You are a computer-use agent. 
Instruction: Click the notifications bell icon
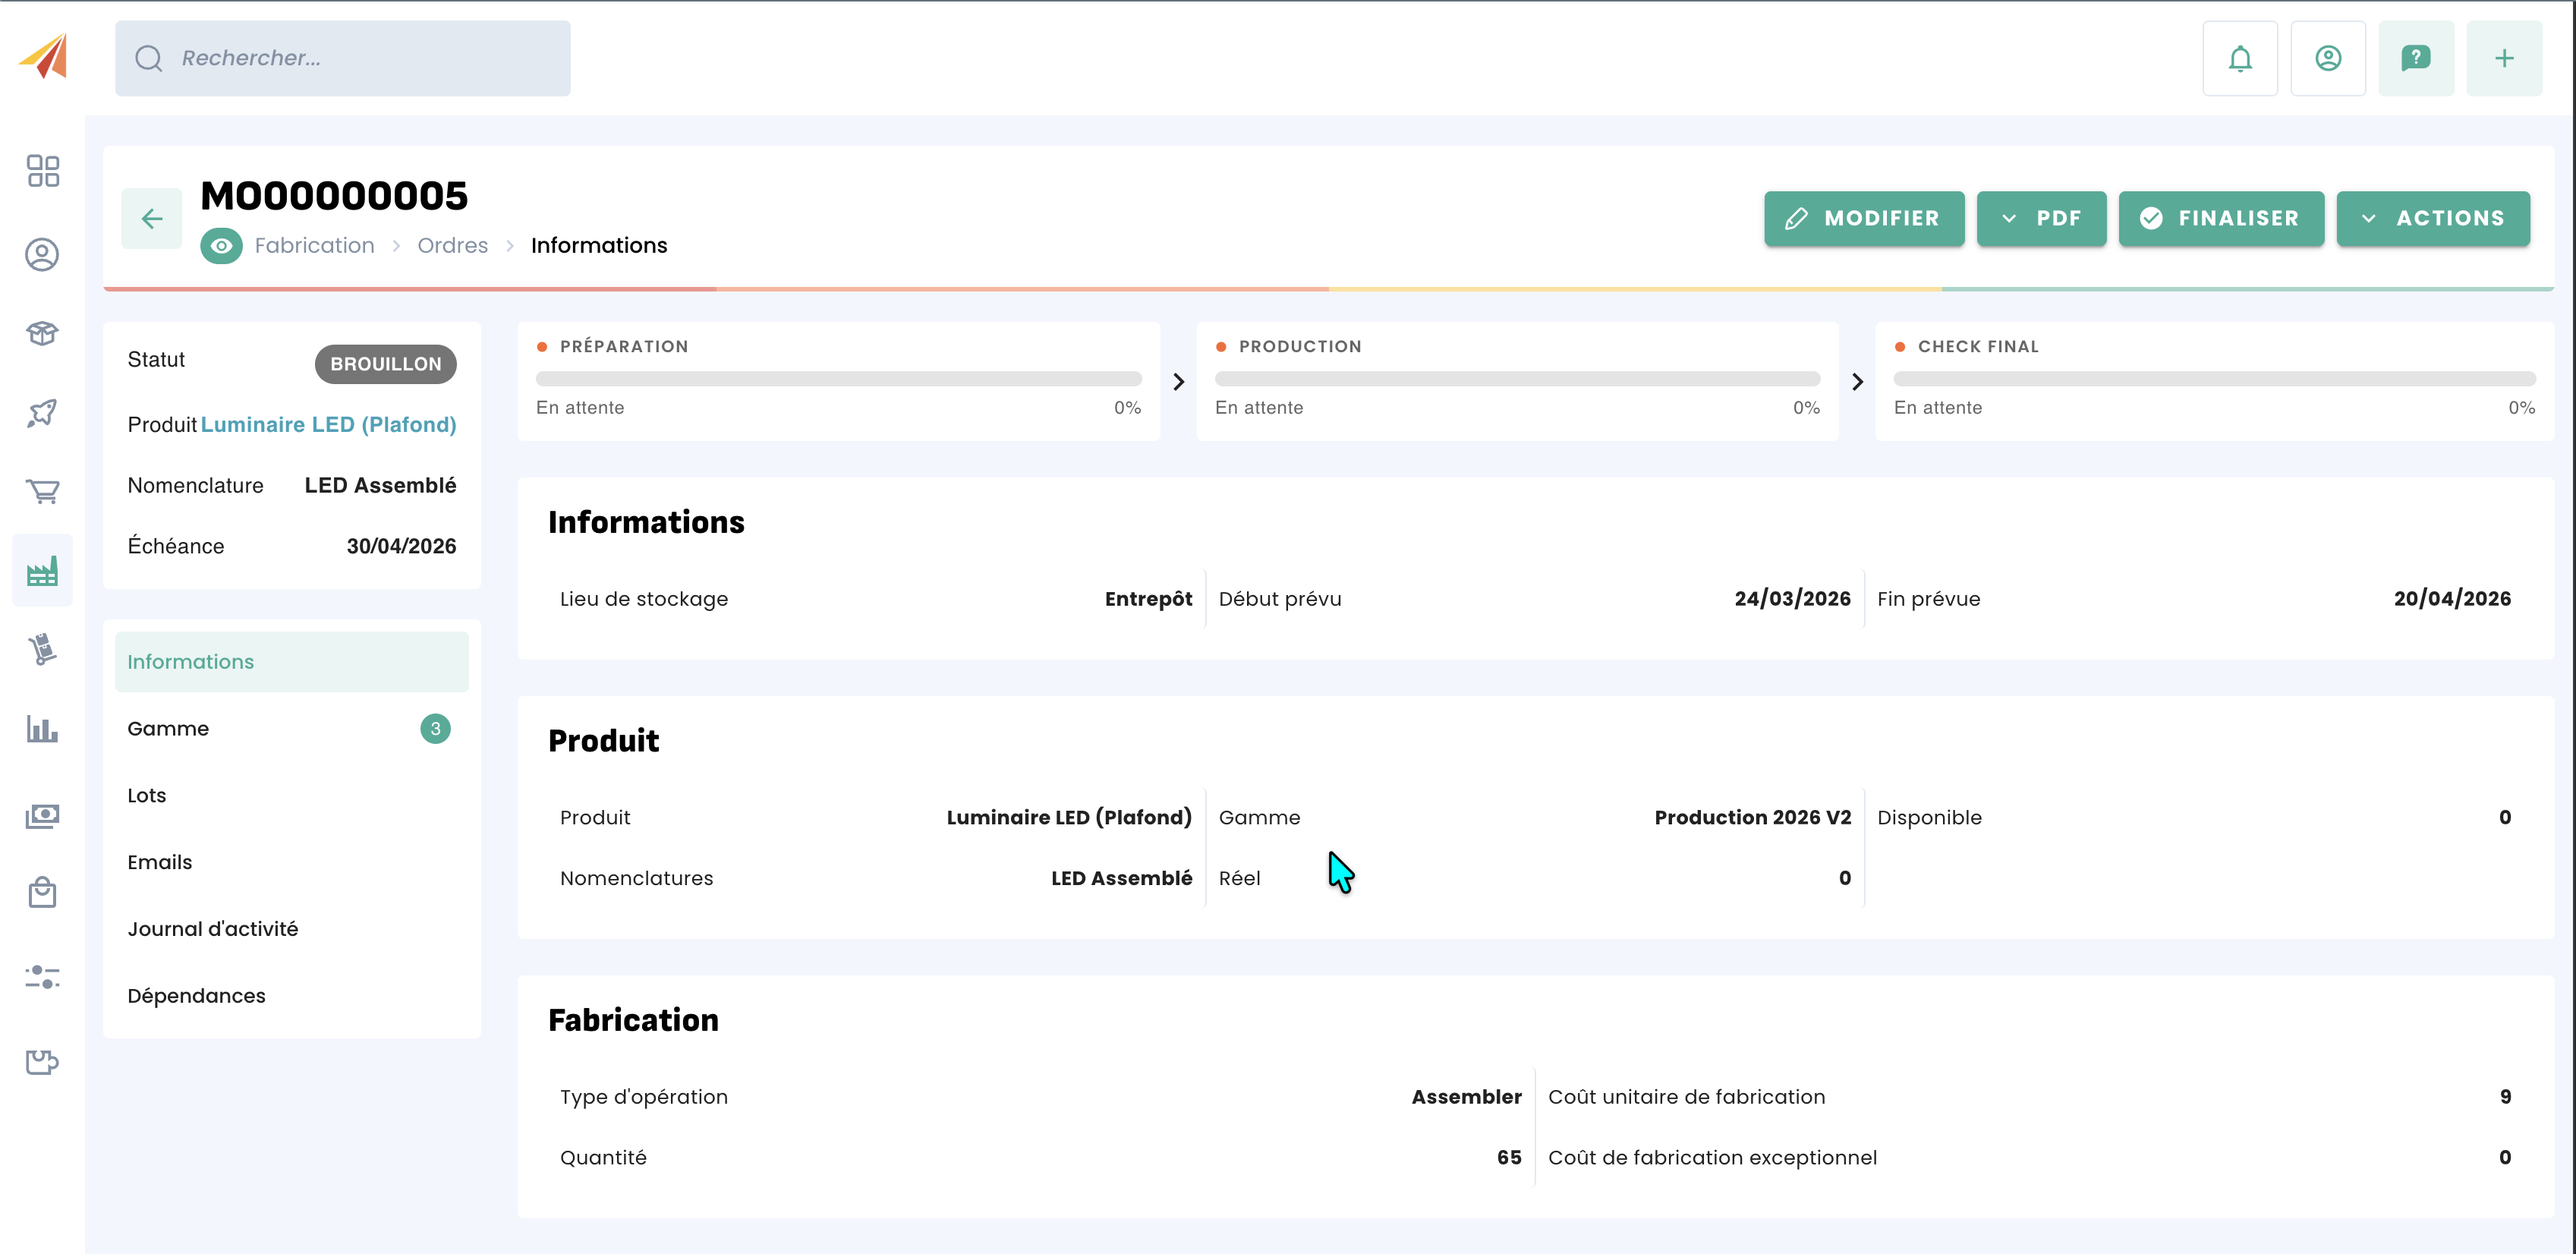pos(2239,58)
